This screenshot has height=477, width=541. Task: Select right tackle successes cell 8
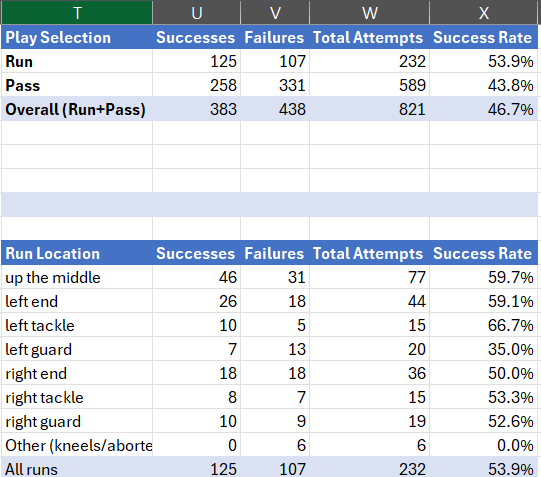(197, 397)
